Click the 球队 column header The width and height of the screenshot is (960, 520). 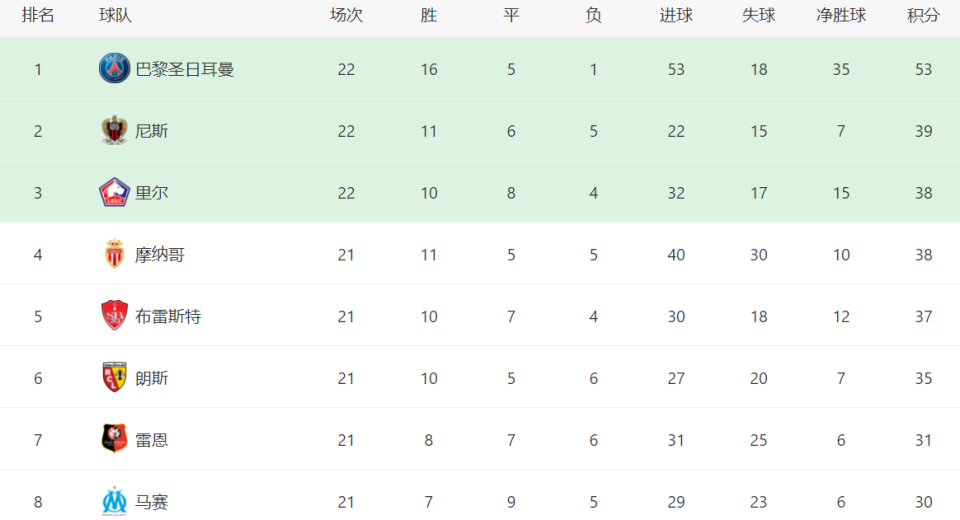(115, 15)
